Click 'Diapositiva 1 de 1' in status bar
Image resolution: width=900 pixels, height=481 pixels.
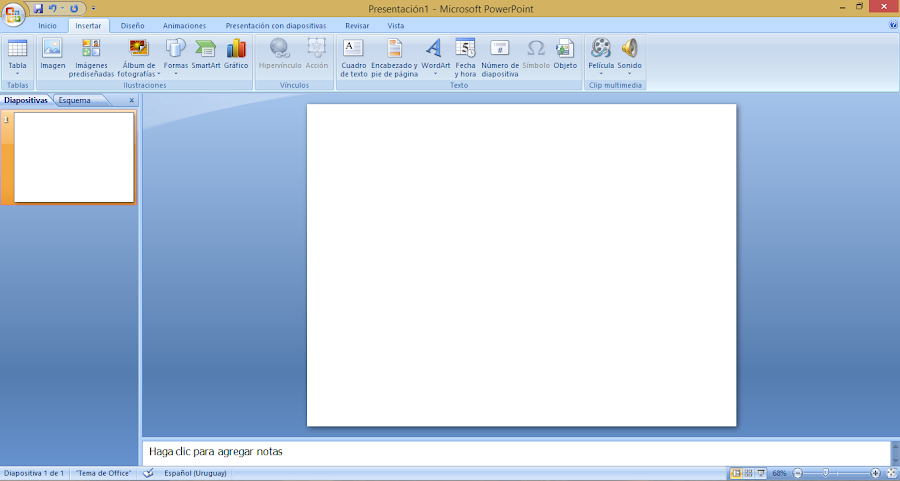coord(34,474)
